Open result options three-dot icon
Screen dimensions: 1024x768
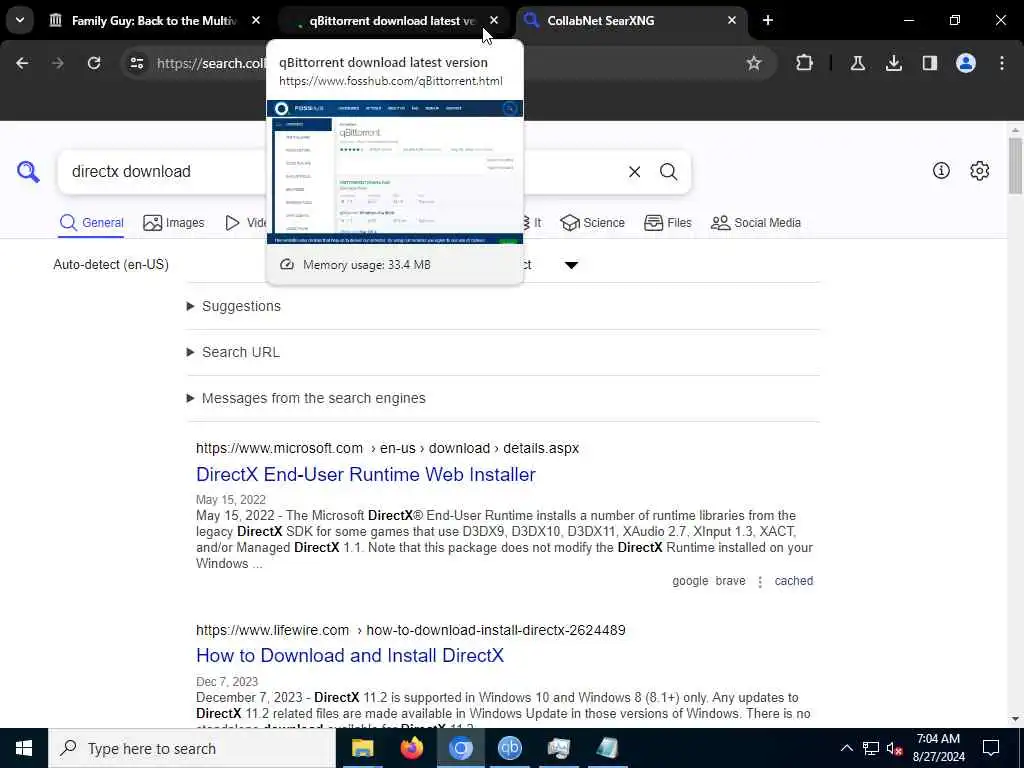pyautogui.click(x=760, y=582)
